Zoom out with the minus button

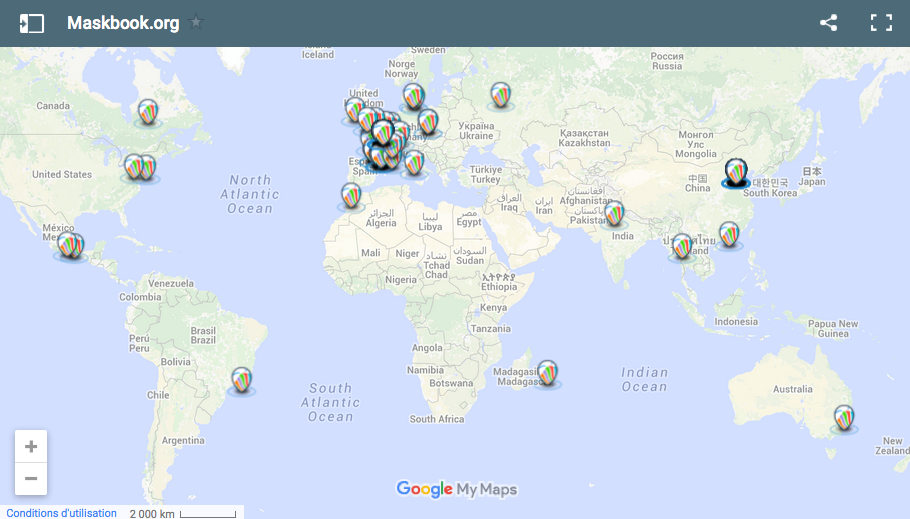click(x=31, y=479)
